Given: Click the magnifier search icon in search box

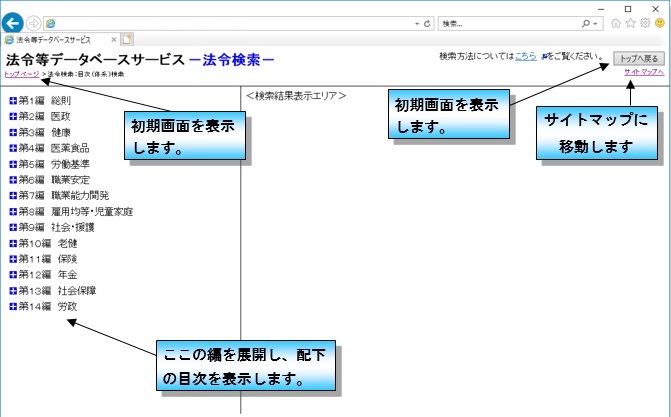Looking at the screenshot, I should (x=594, y=22).
